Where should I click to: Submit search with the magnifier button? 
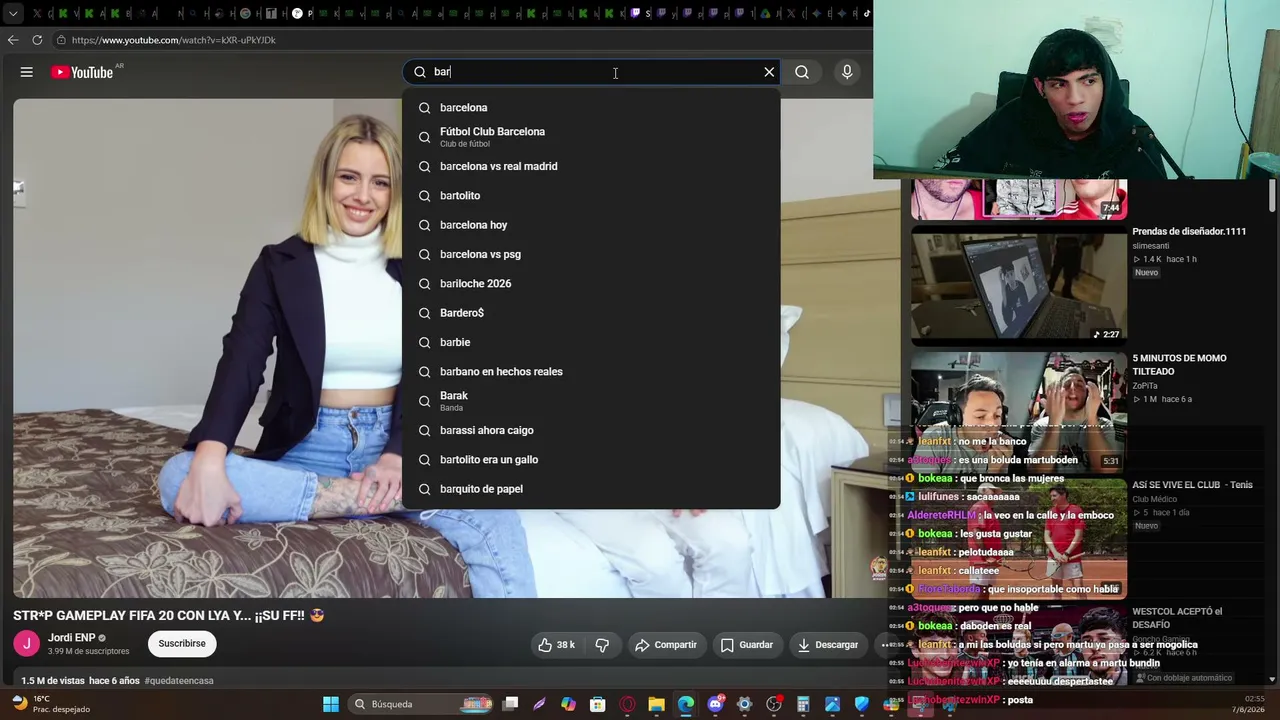click(802, 72)
